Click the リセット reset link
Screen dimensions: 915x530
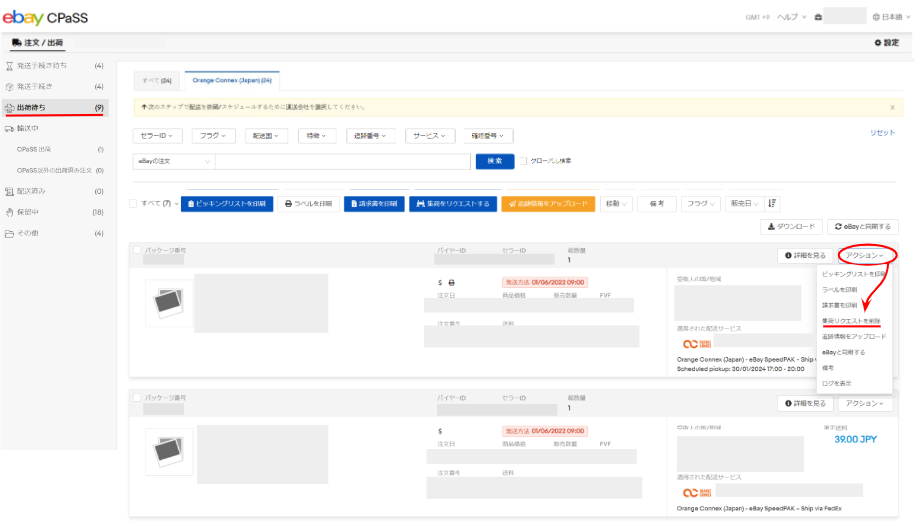click(x=882, y=133)
